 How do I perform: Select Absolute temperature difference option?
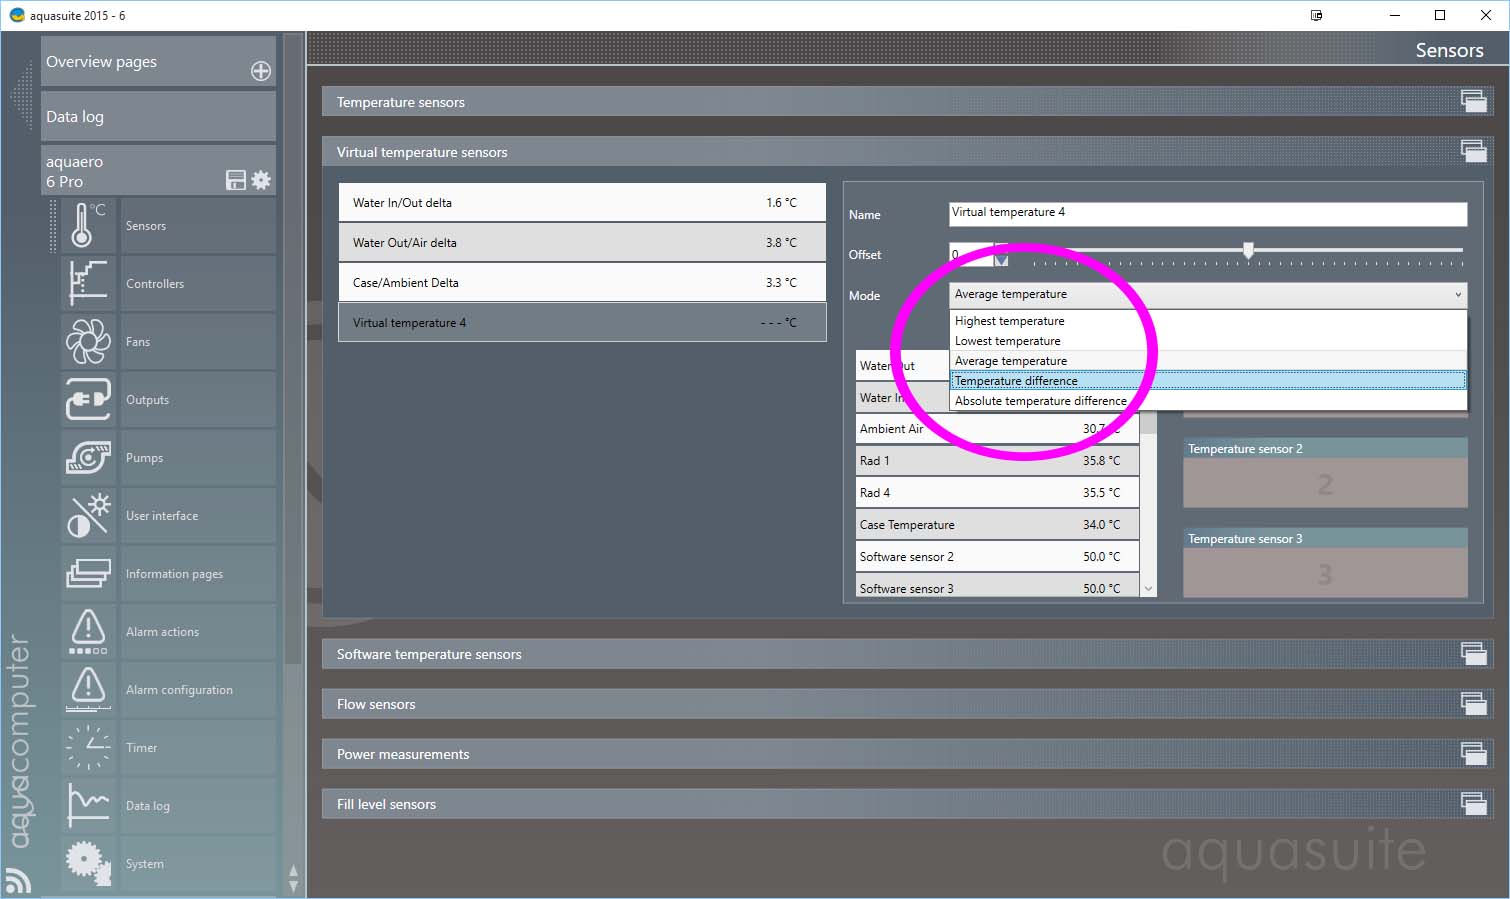[x=1040, y=401]
